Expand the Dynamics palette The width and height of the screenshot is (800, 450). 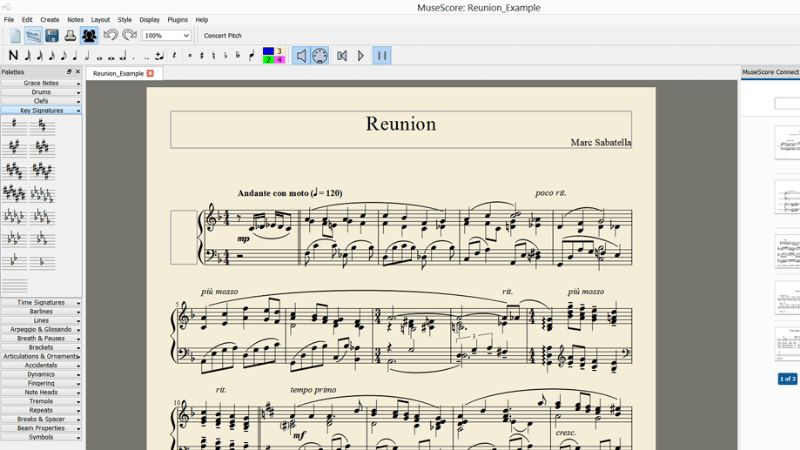(41, 374)
